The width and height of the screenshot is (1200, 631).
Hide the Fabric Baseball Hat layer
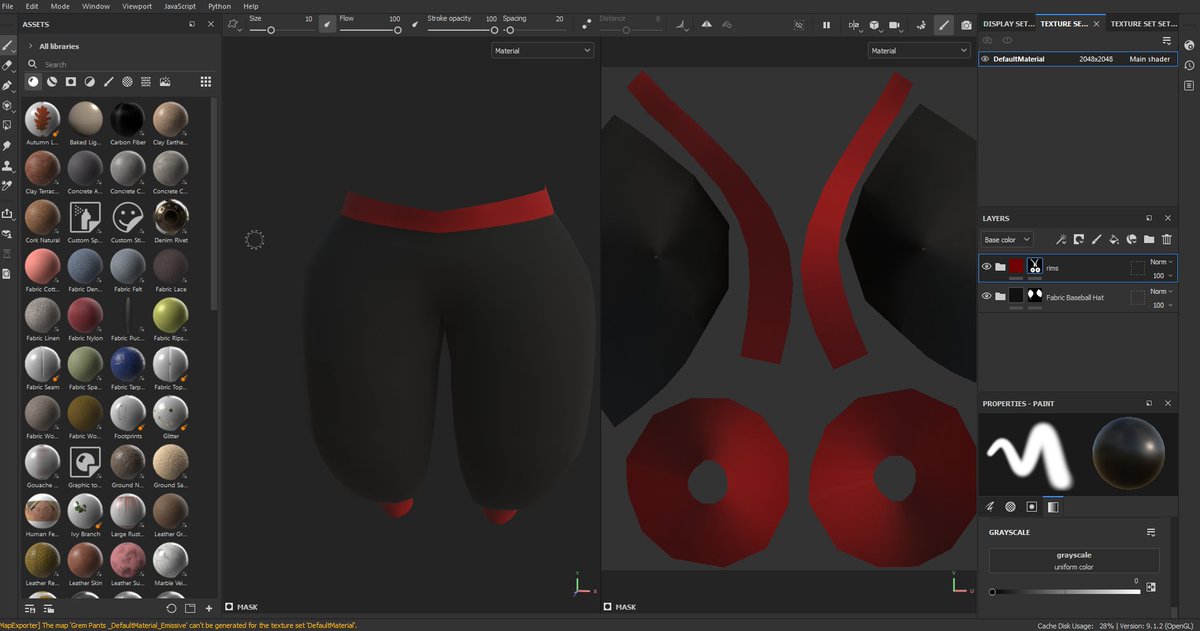click(986, 296)
